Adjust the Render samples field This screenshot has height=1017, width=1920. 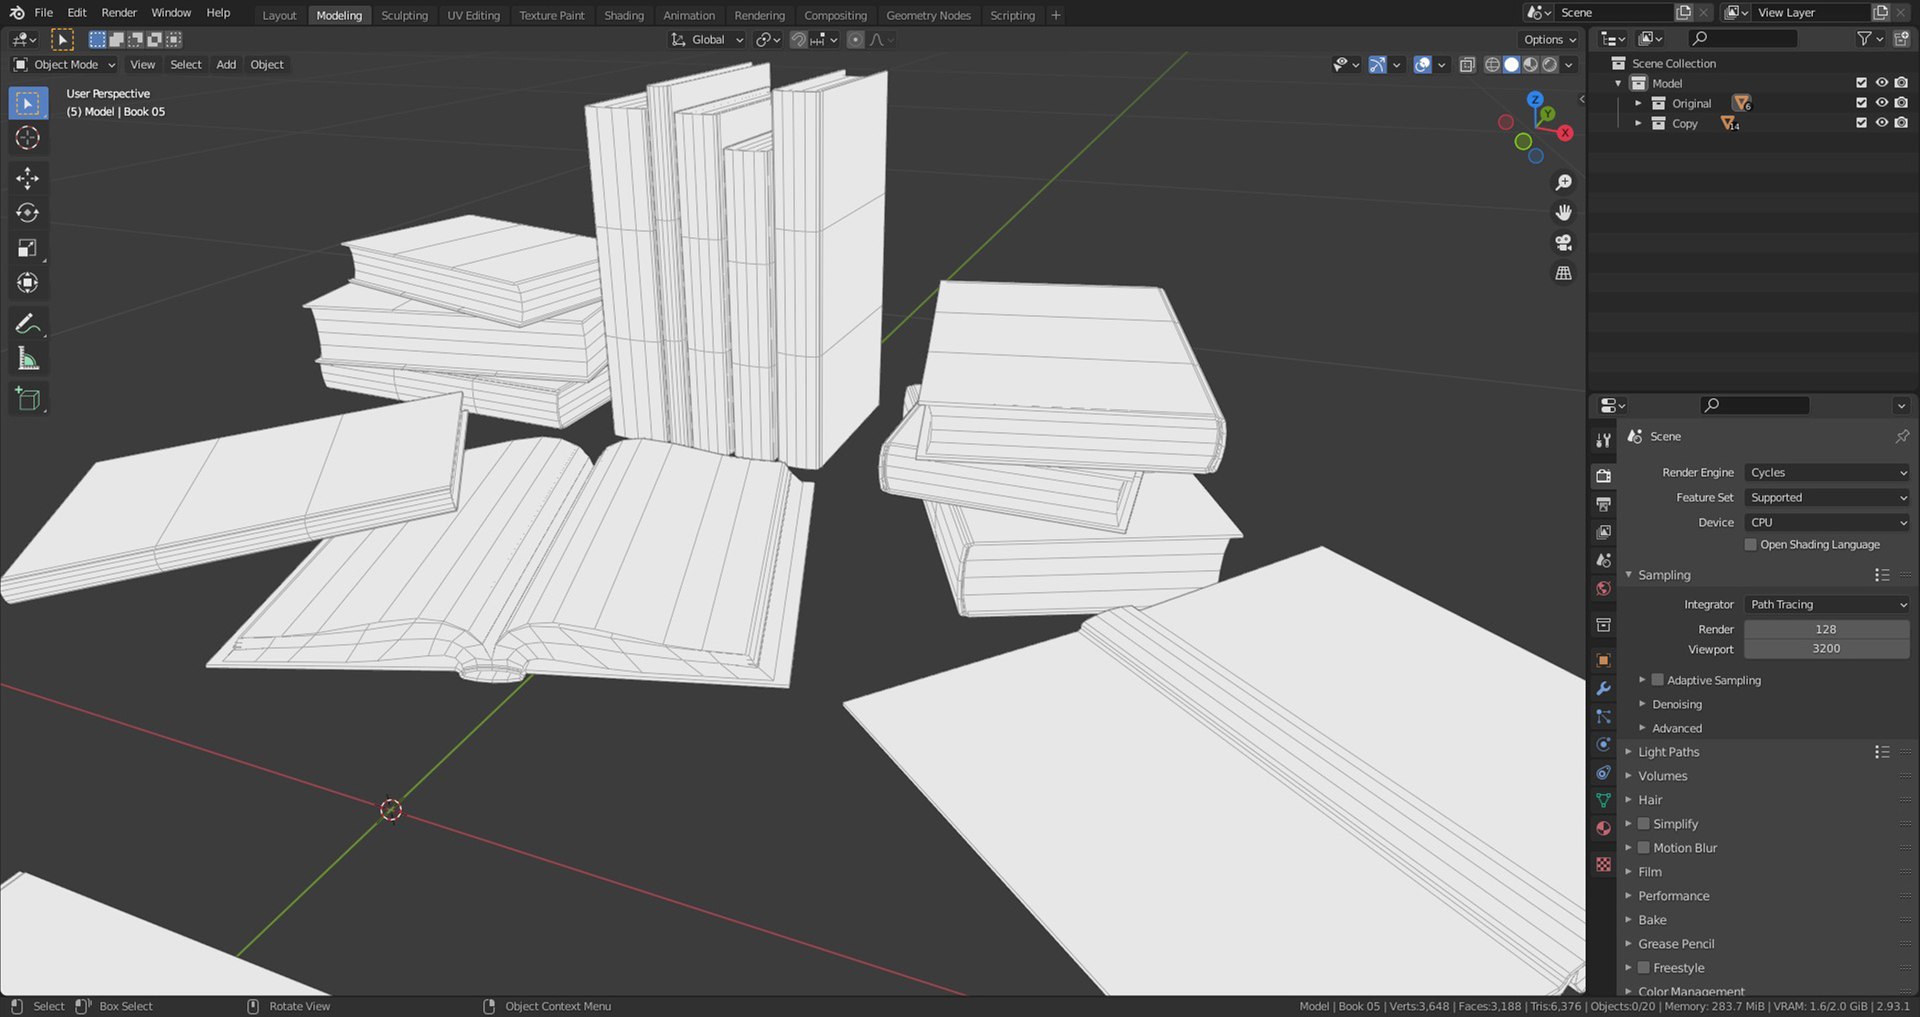[1826, 629]
